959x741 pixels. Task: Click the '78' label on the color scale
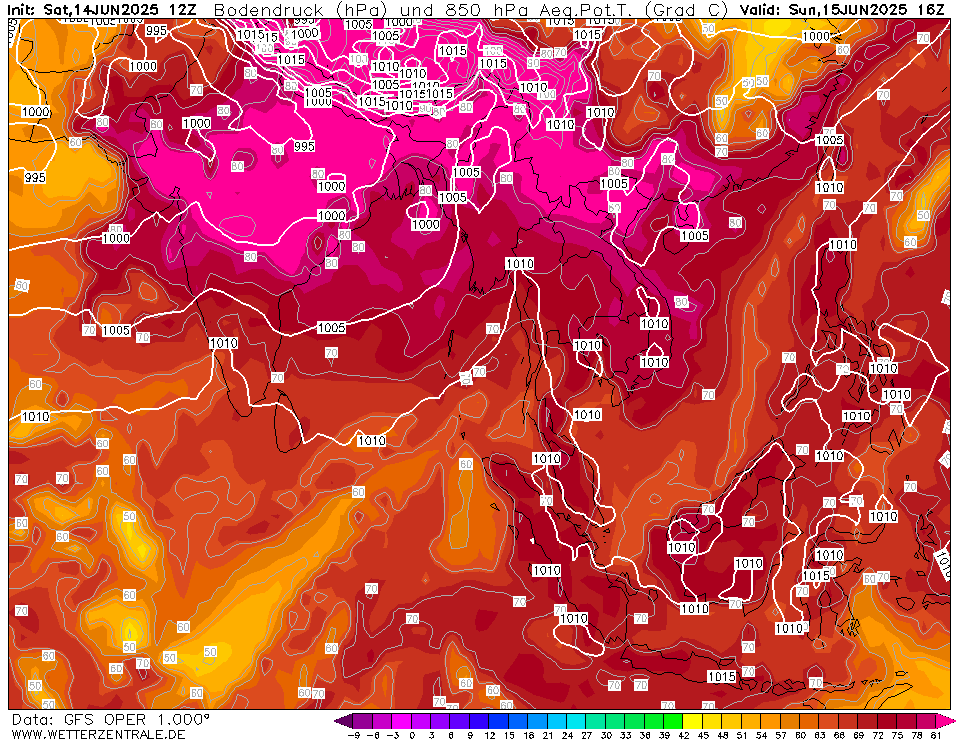916,735
